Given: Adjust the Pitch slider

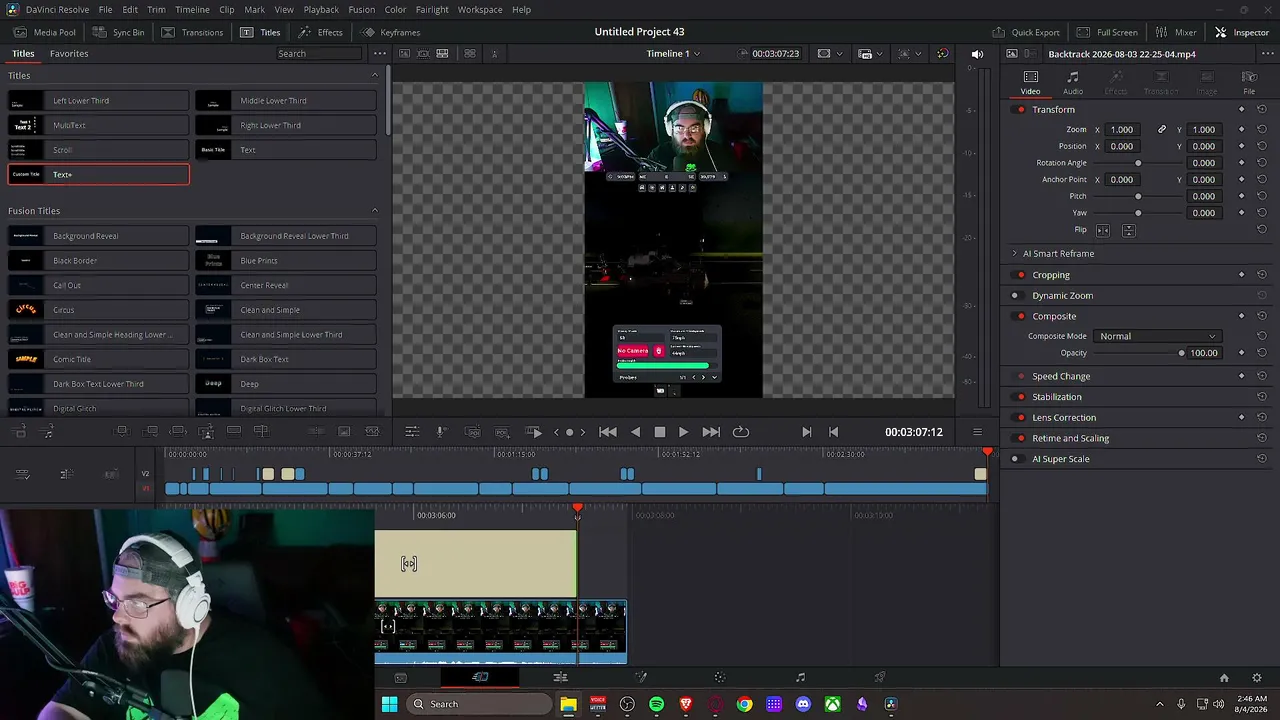Looking at the screenshot, I should point(1138,196).
